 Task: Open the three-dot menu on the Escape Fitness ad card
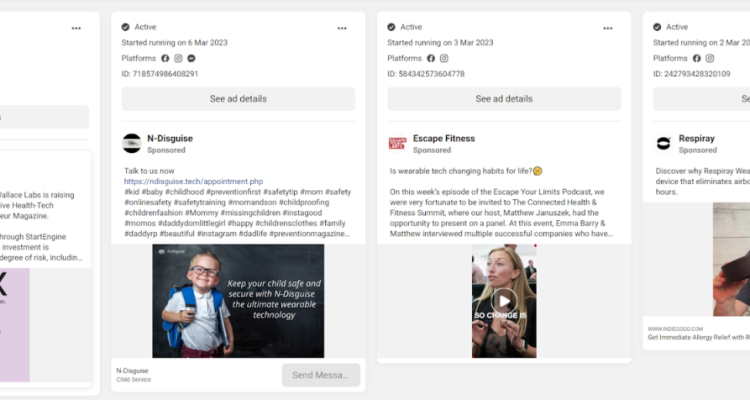click(x=607, y=28)
